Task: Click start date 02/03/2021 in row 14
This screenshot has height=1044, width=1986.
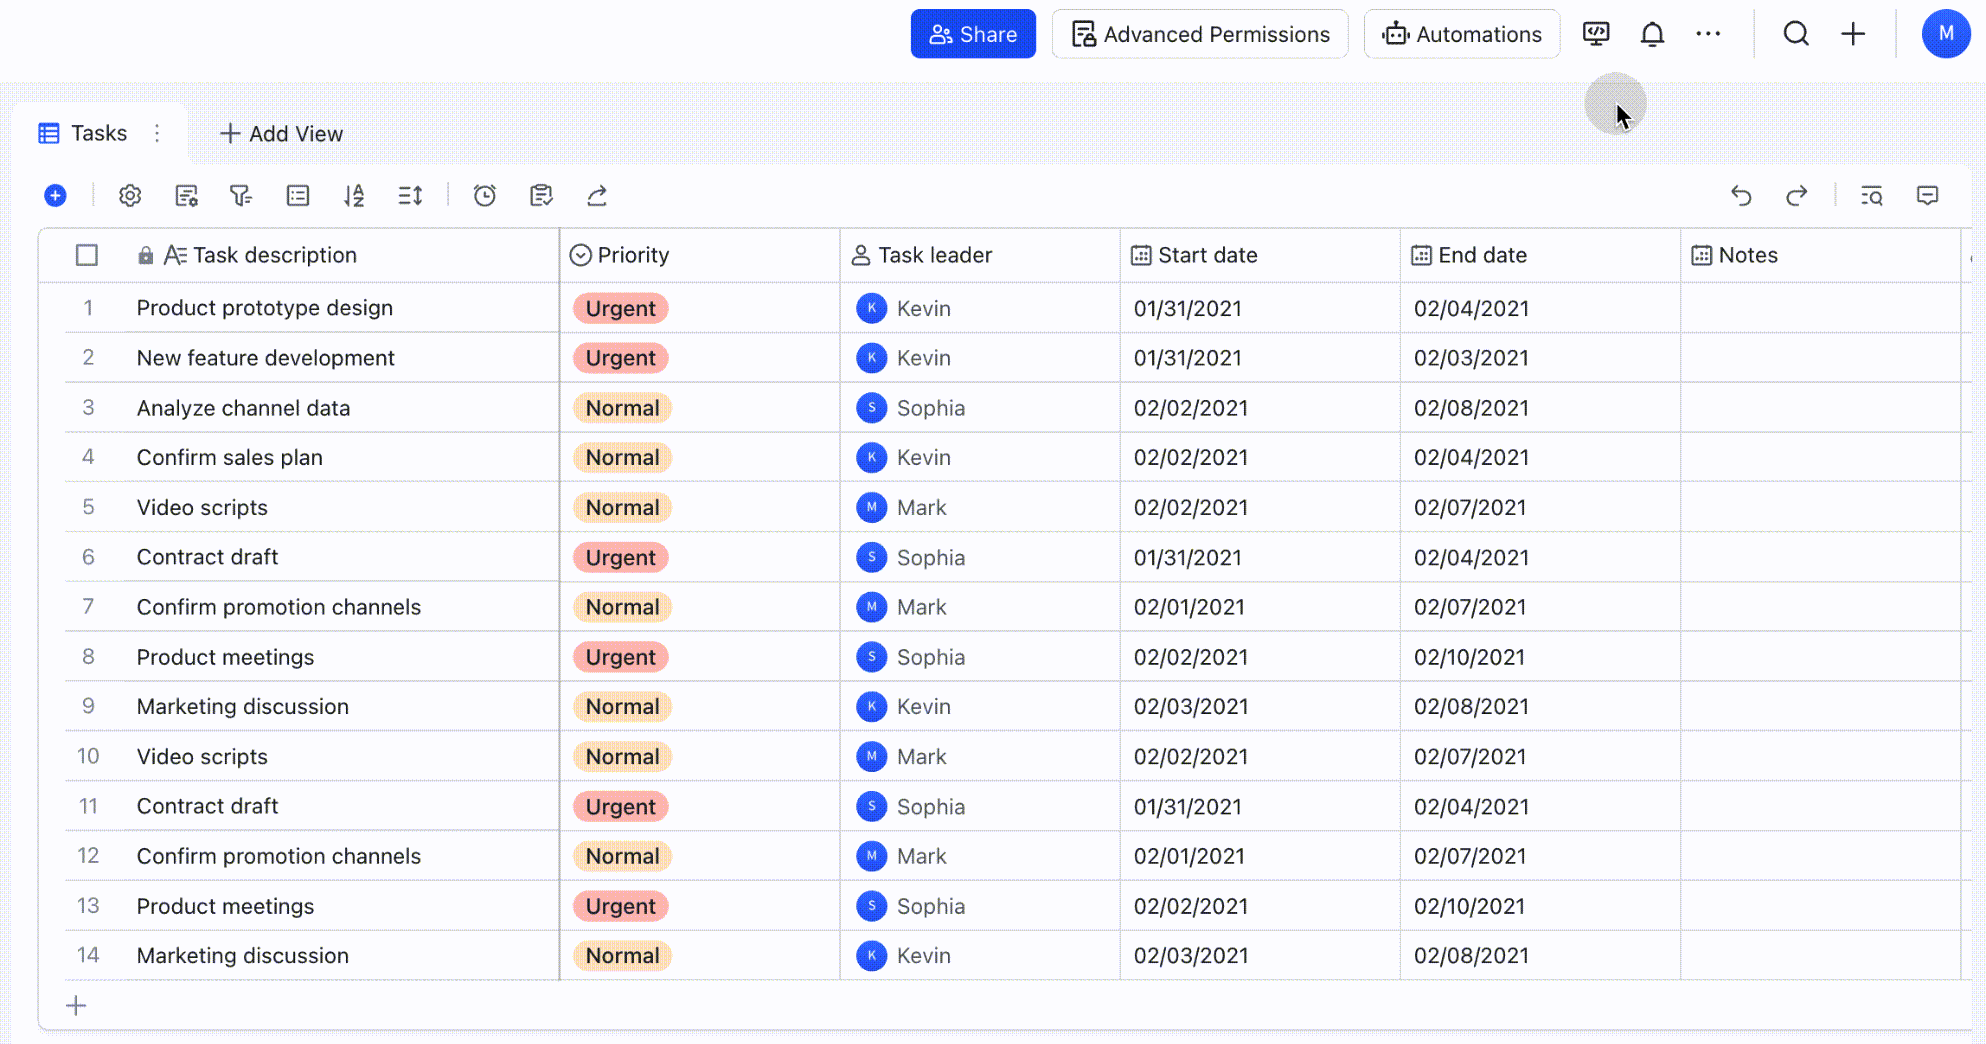Action: coord(1191,955)
